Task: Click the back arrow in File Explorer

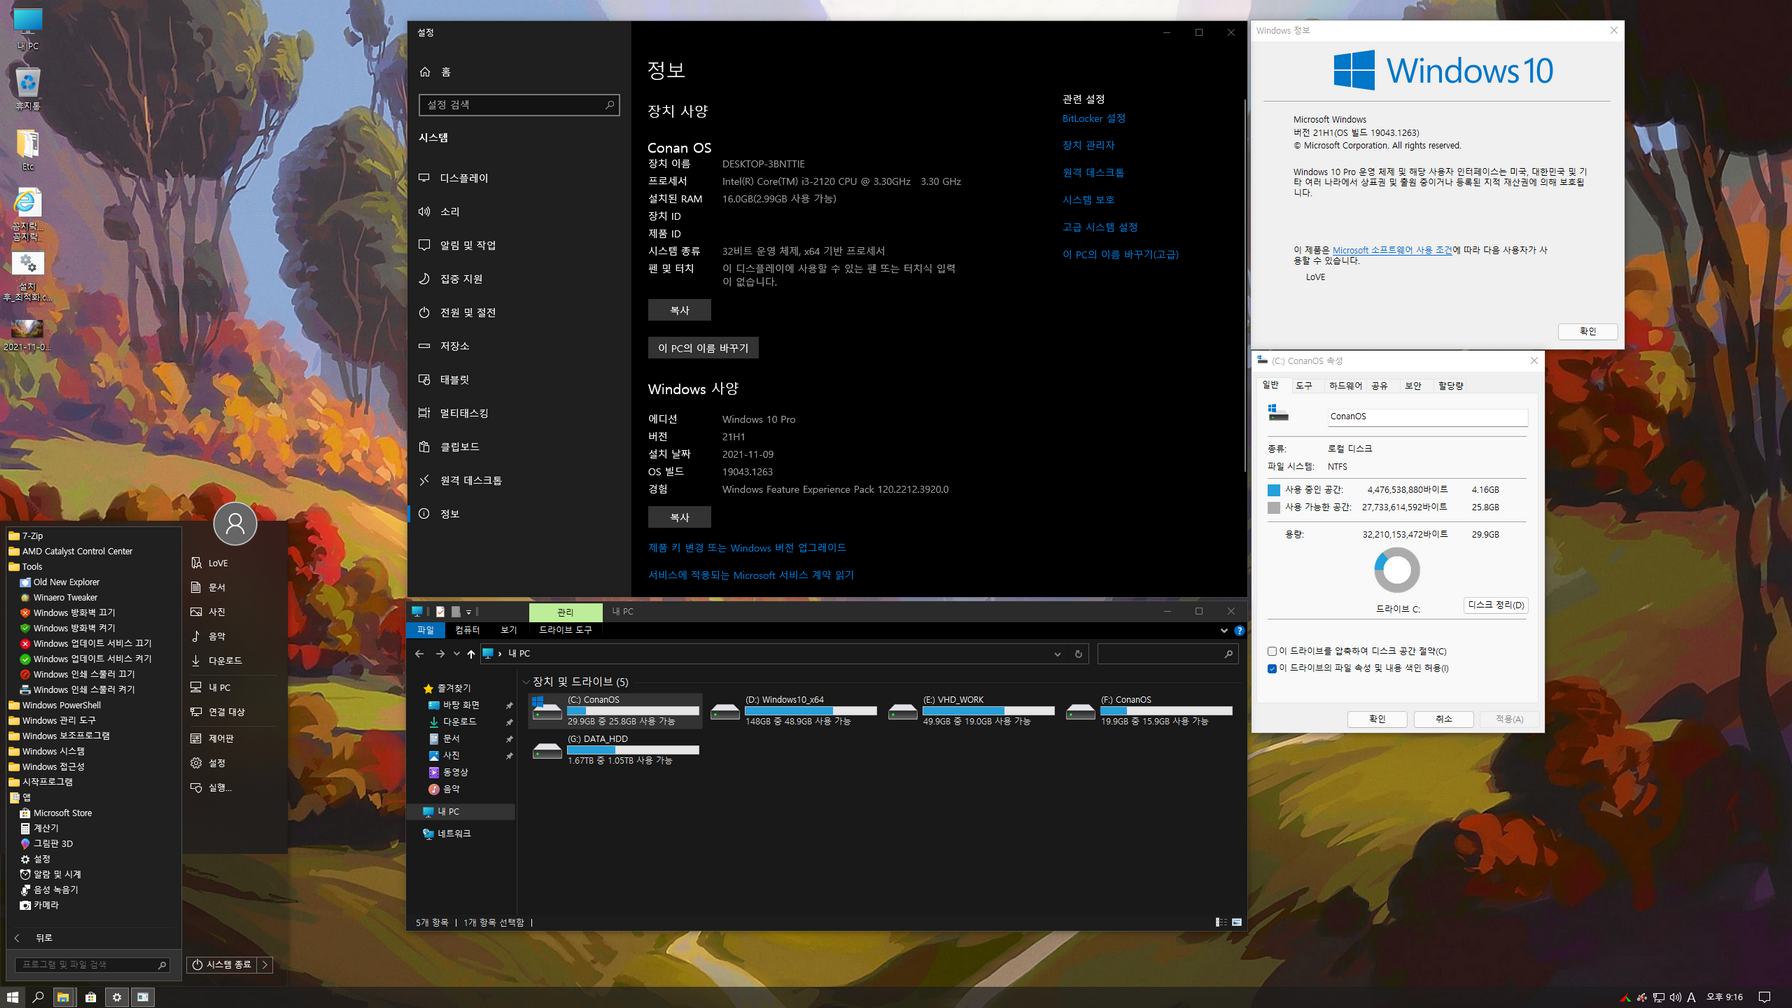Action: [x=419, y=654]
